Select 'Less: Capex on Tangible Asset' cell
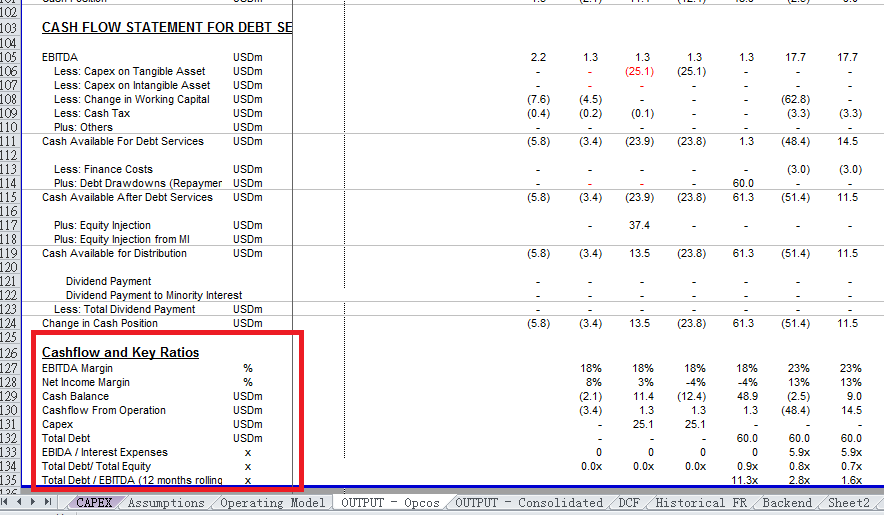This screenshot has width=884, height=515. 130,71
